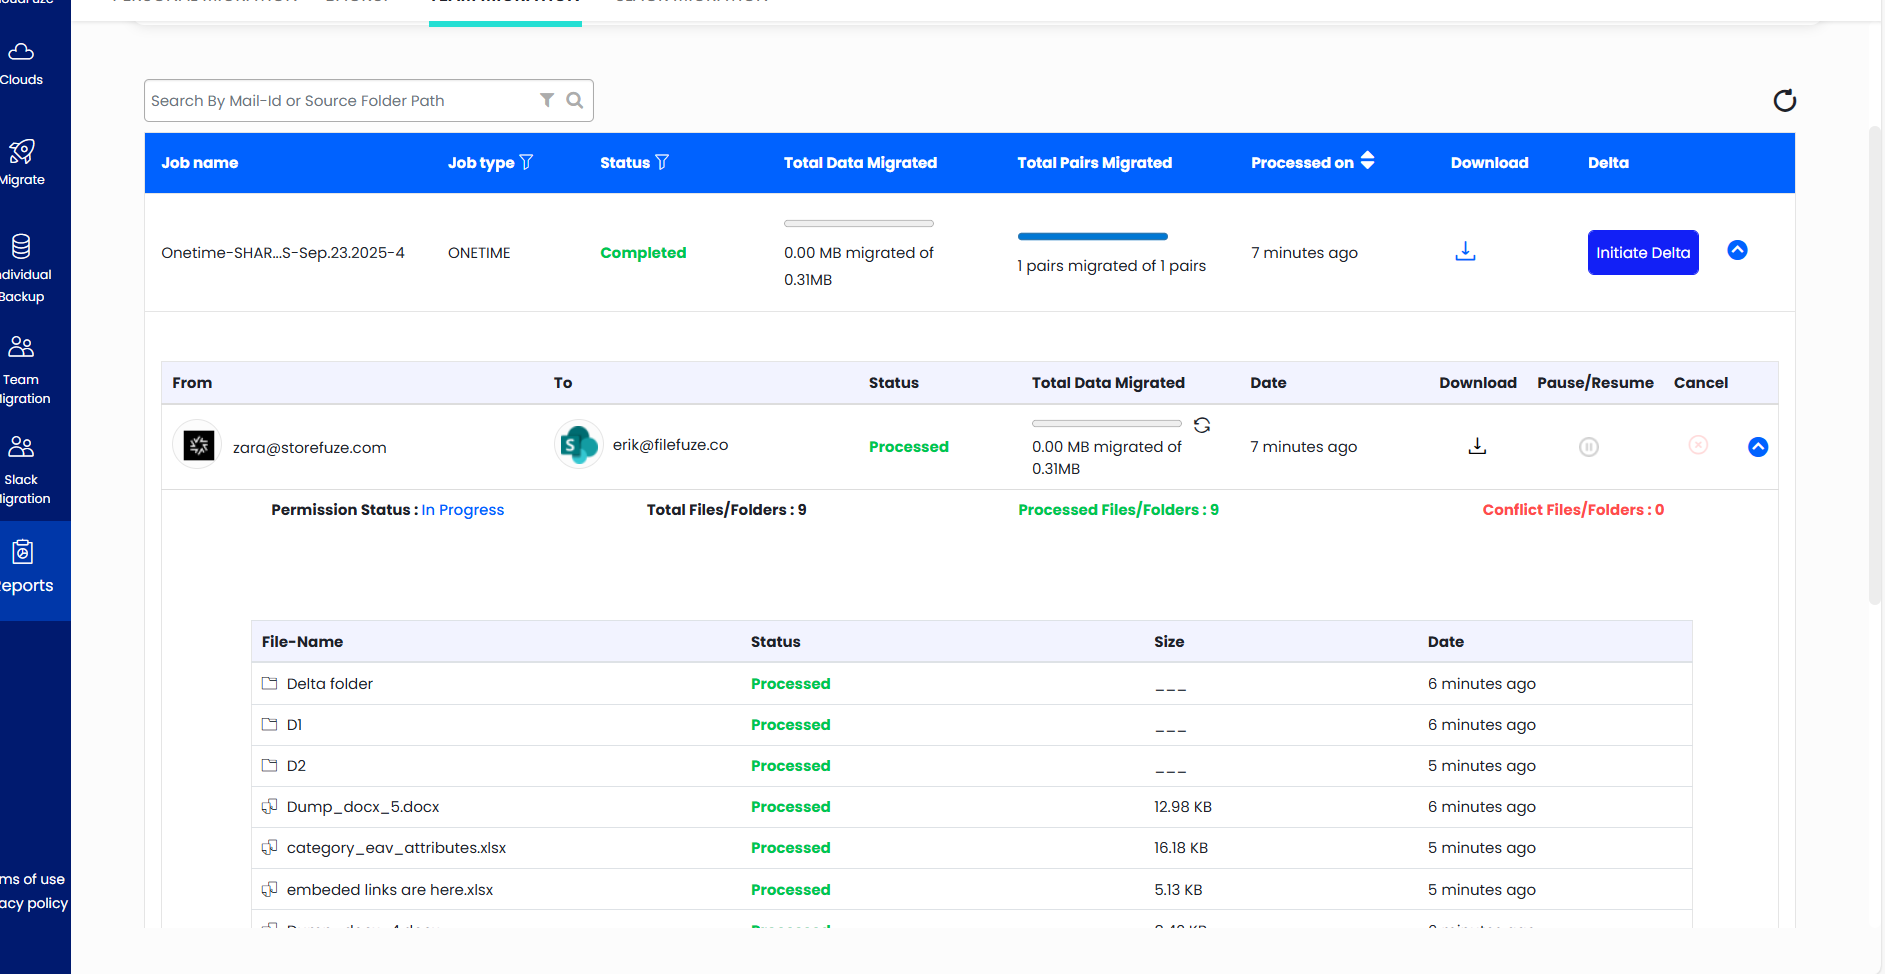This screenshot has width=1885, height=974.
Task: Open the Migrate rocket icon
Action: [22, 151]
